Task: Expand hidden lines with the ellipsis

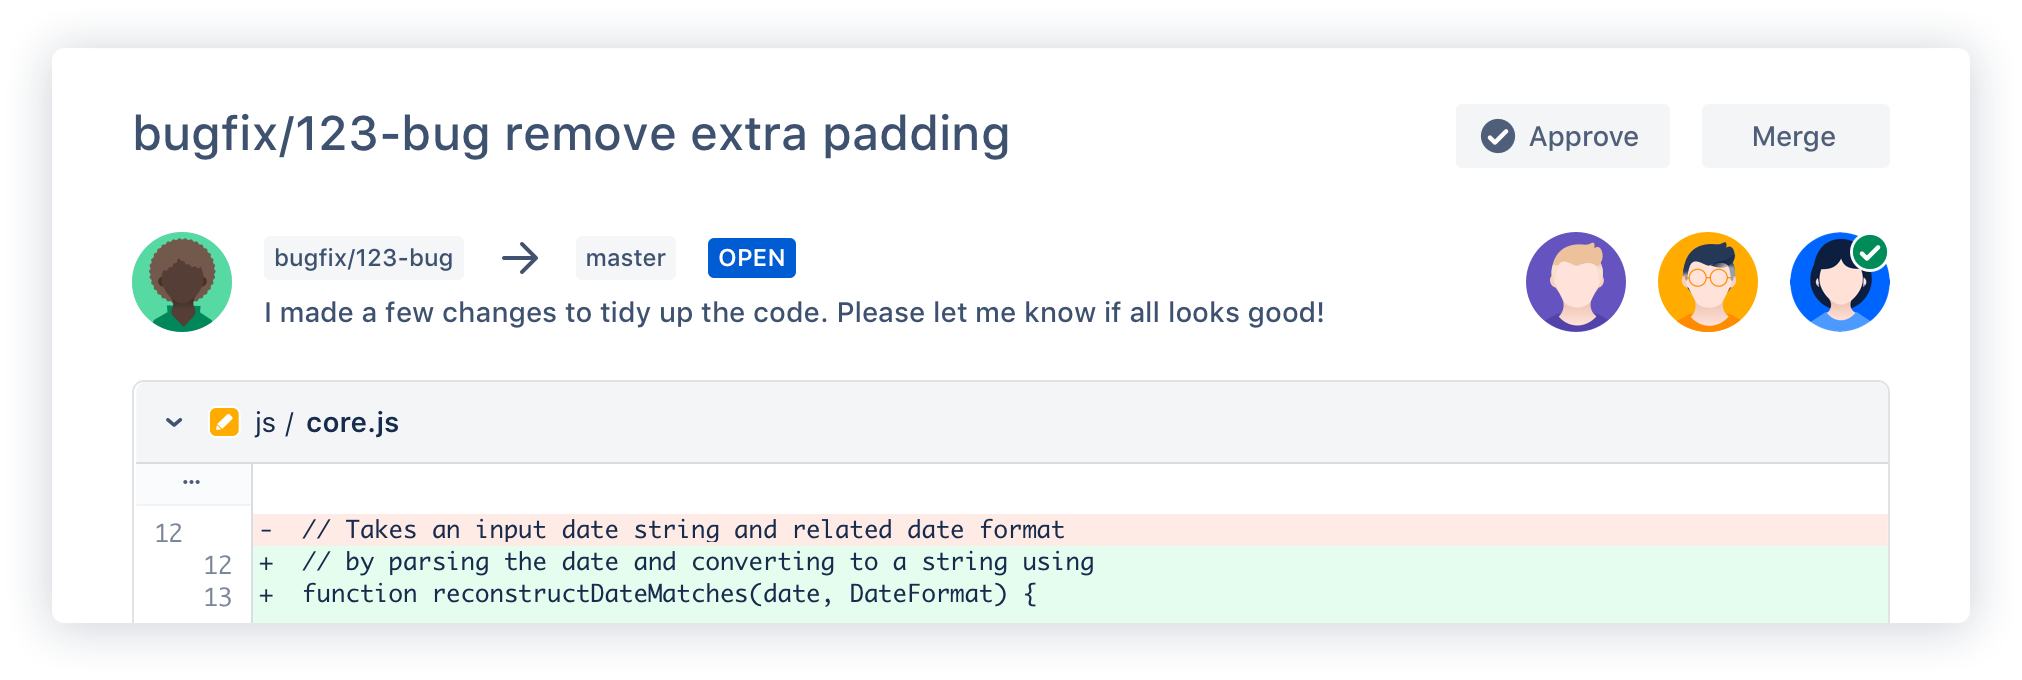Action: (x=191, y=482)
